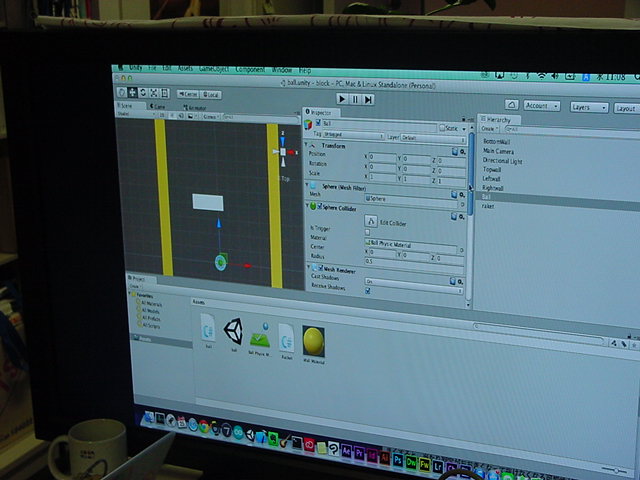
Task: Select the Ball C# script asset
Action: click(208, 327)
